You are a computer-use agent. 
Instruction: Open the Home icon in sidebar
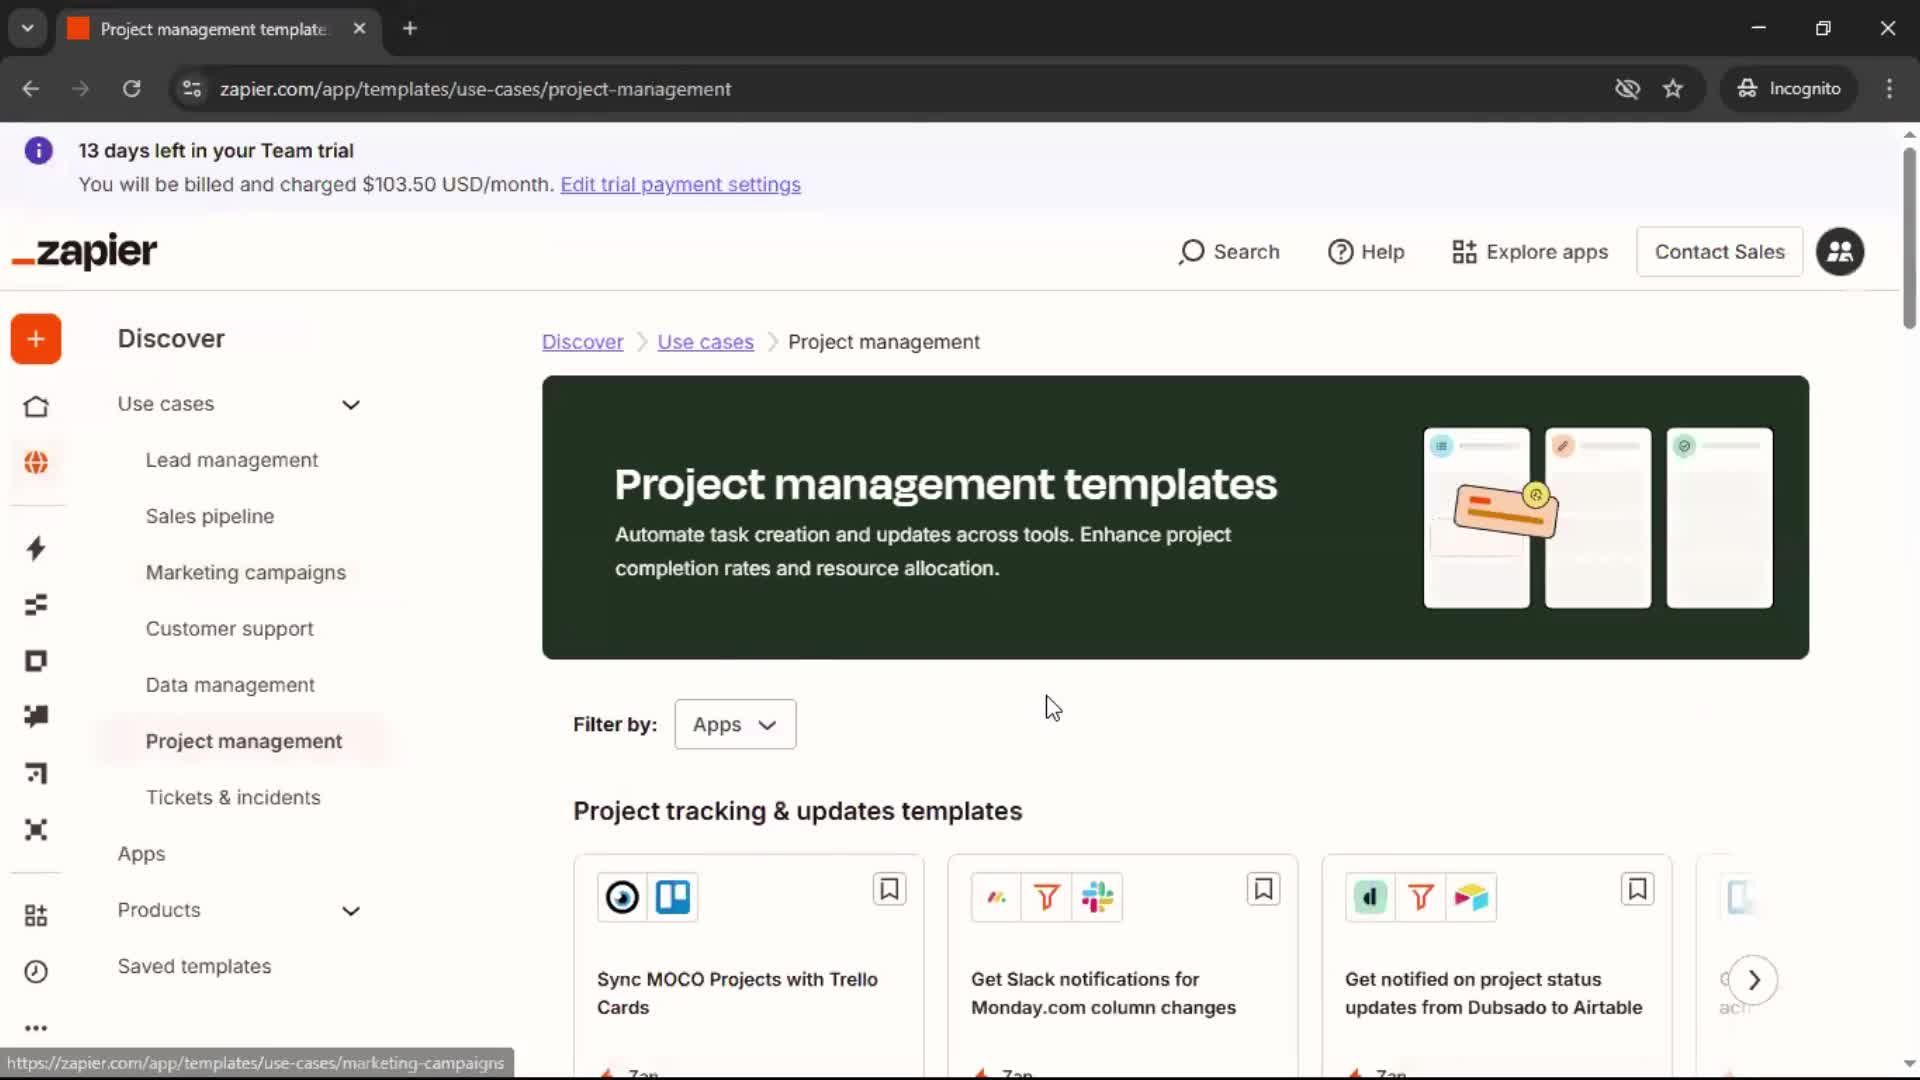click(x=36, y=406)
